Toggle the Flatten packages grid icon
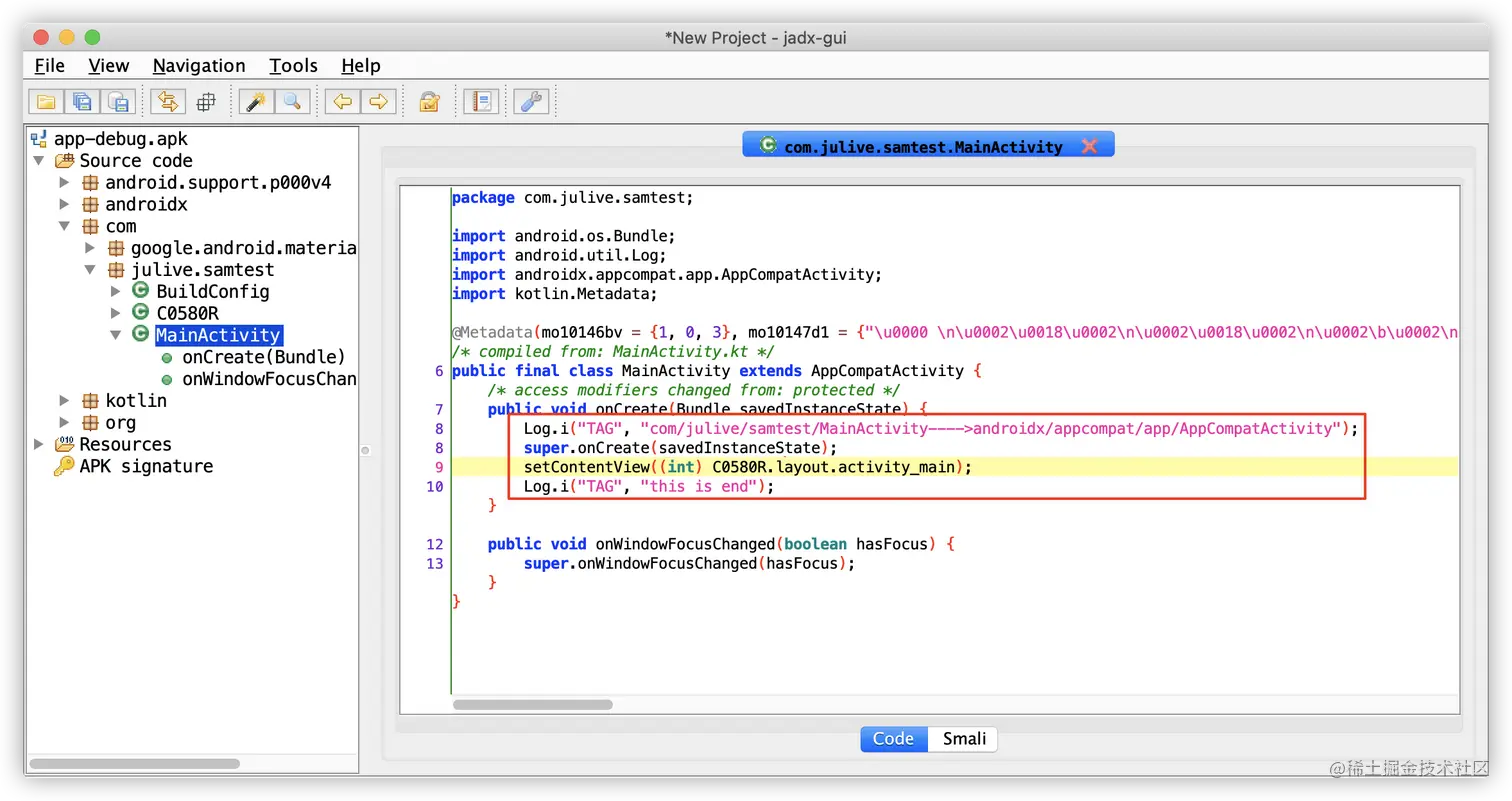1512x801 pixels. pyautogui.click(x=206, y=101)
